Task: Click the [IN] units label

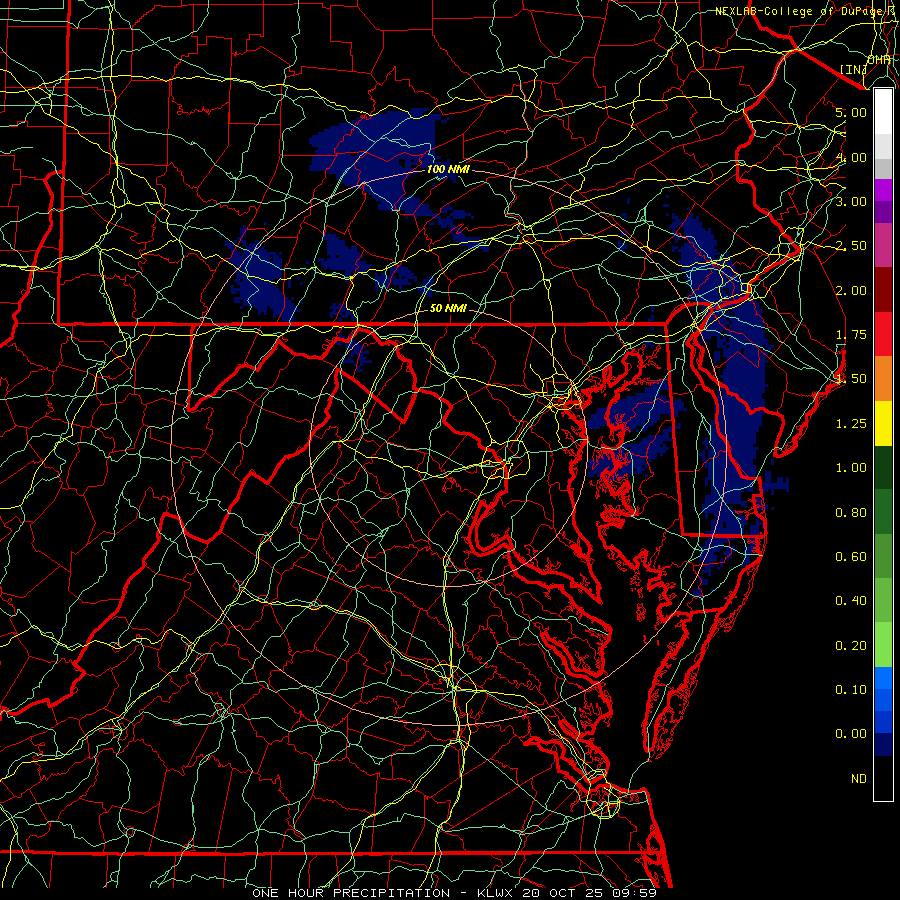Action: coord(854,69)
